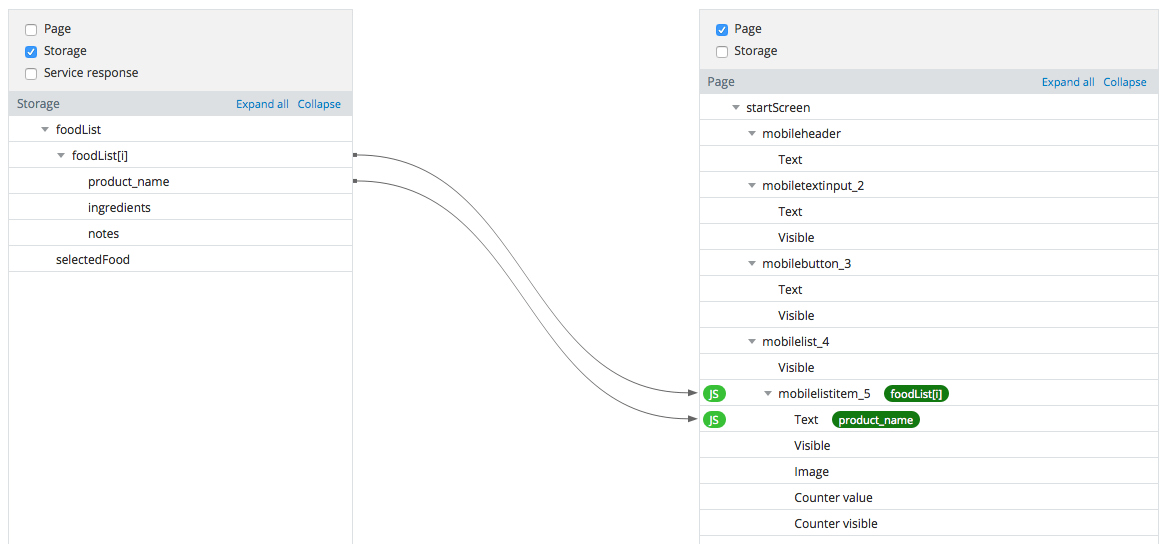The height and width of the screenshot is (544, 1166).
Task: Click Expand all in Storage panel
Action: pyautogui.click(x=262, y=104)
